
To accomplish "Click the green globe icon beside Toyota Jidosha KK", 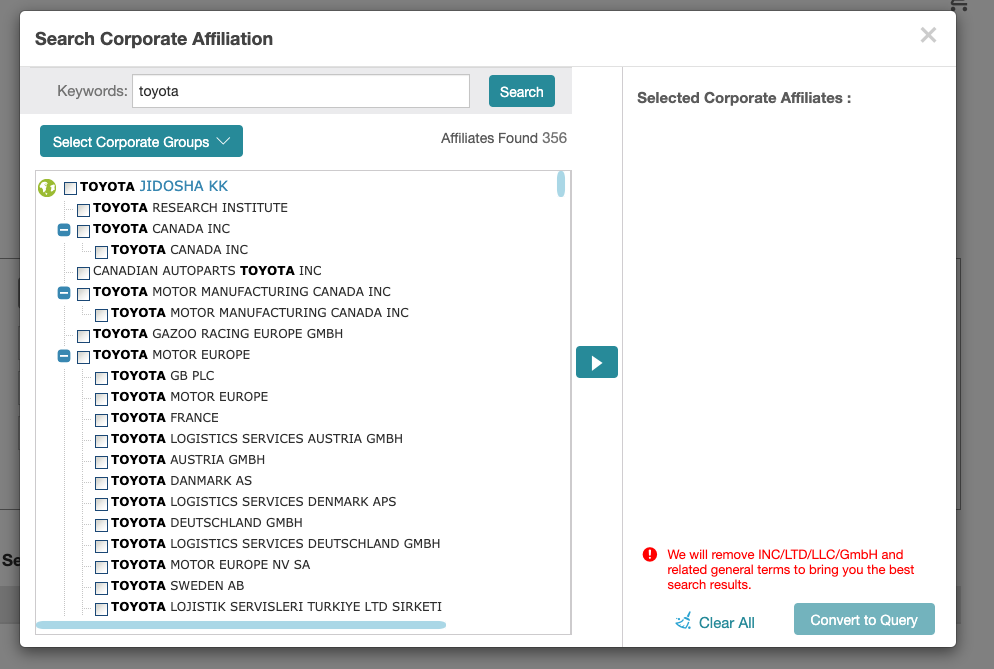I will point(47,188).
